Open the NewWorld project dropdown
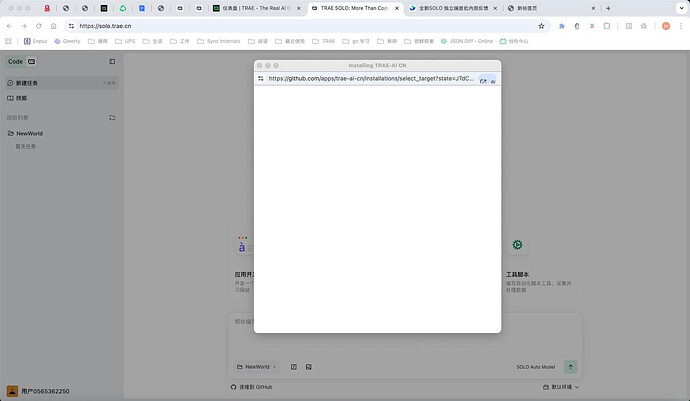This screenshot has width=690, height=401. pos(257,367)
